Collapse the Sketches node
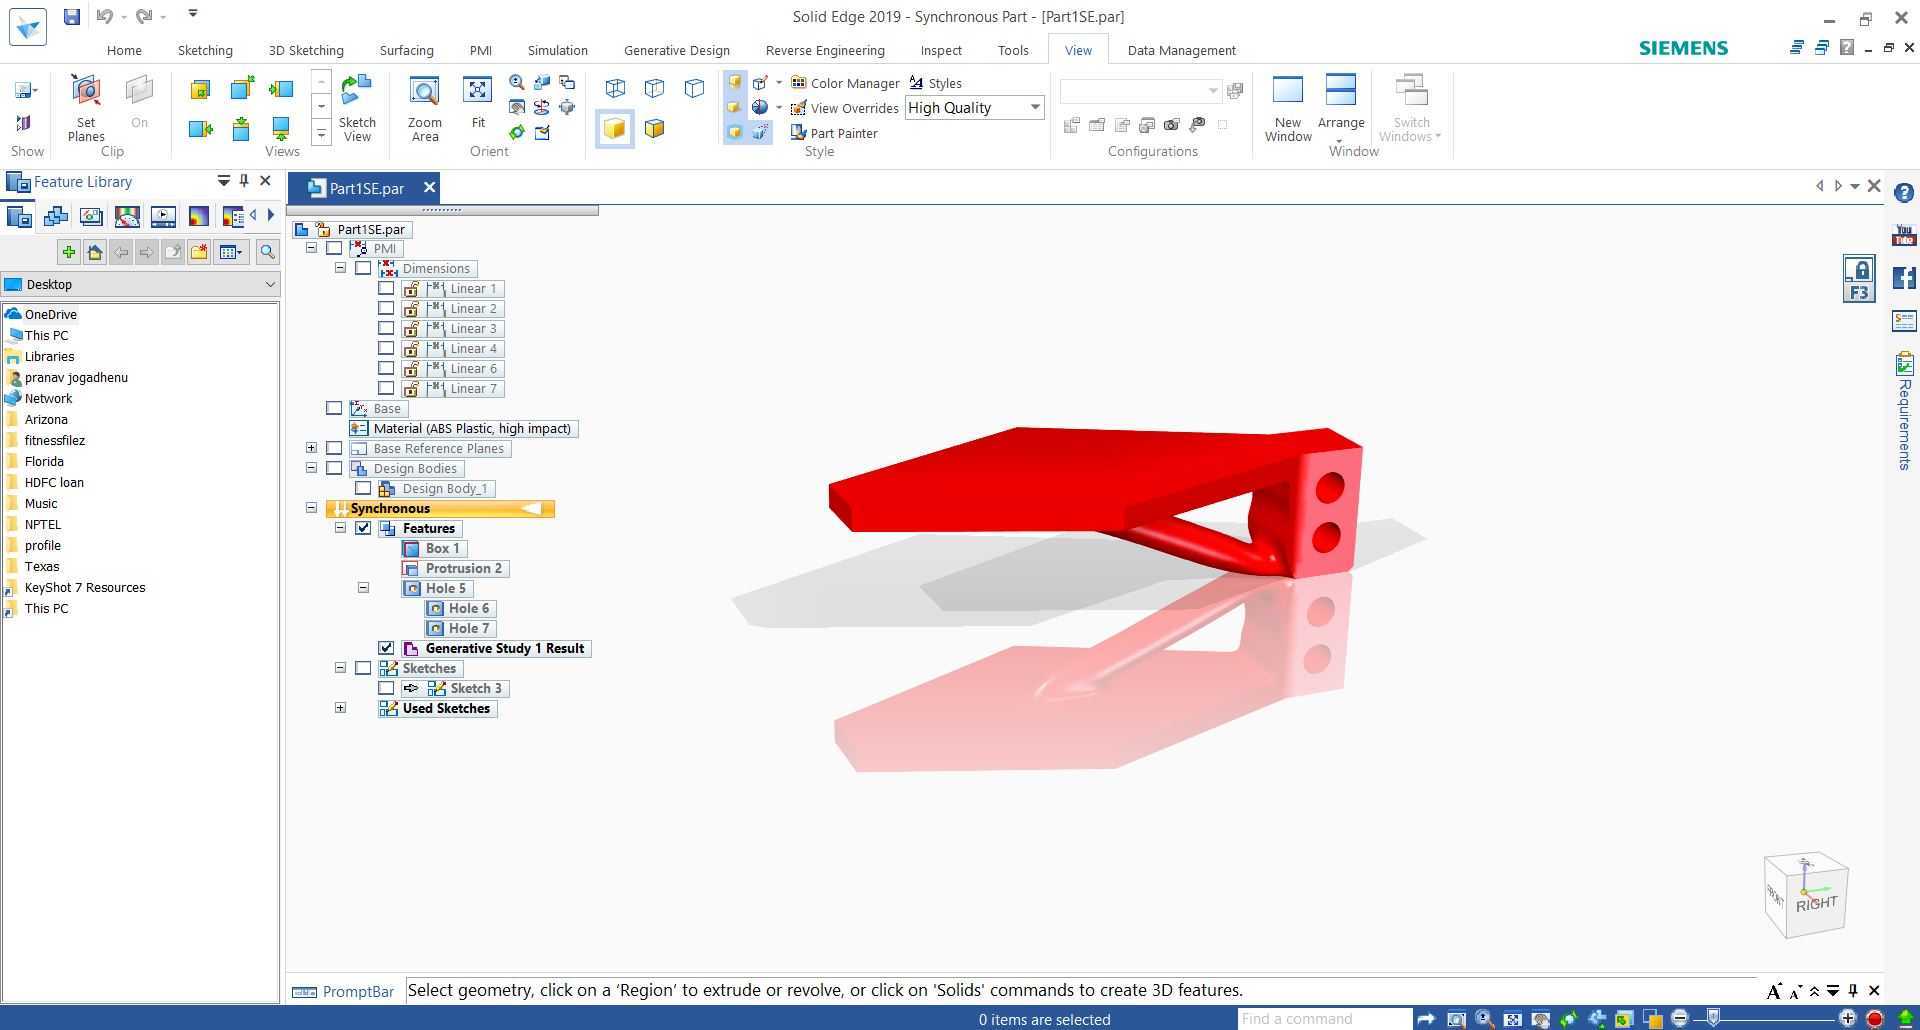Viewport: 1920px width, 1030px height. click(340, 668)
